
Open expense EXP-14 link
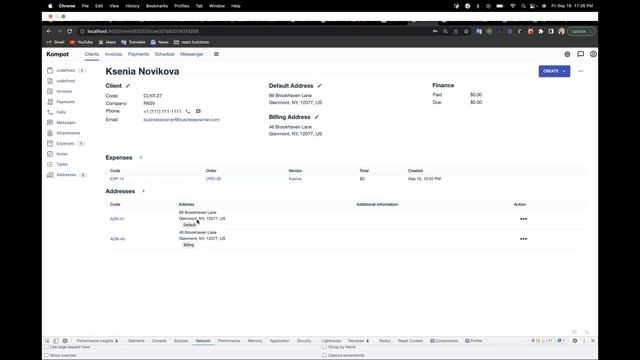(x=117, y=179)
